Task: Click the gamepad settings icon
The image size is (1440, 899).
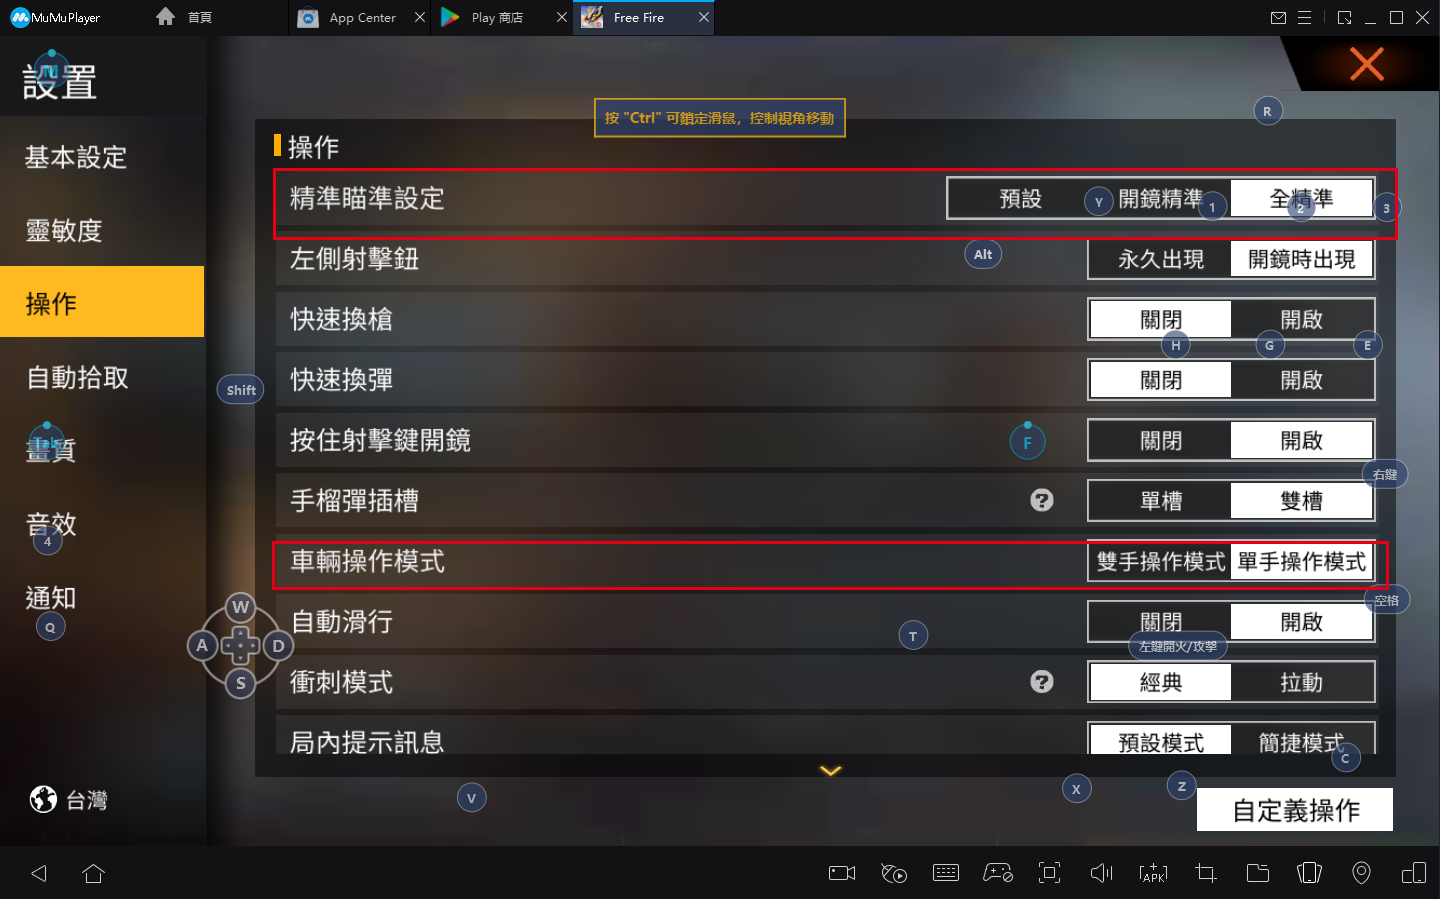Action: tap(998, 873)
